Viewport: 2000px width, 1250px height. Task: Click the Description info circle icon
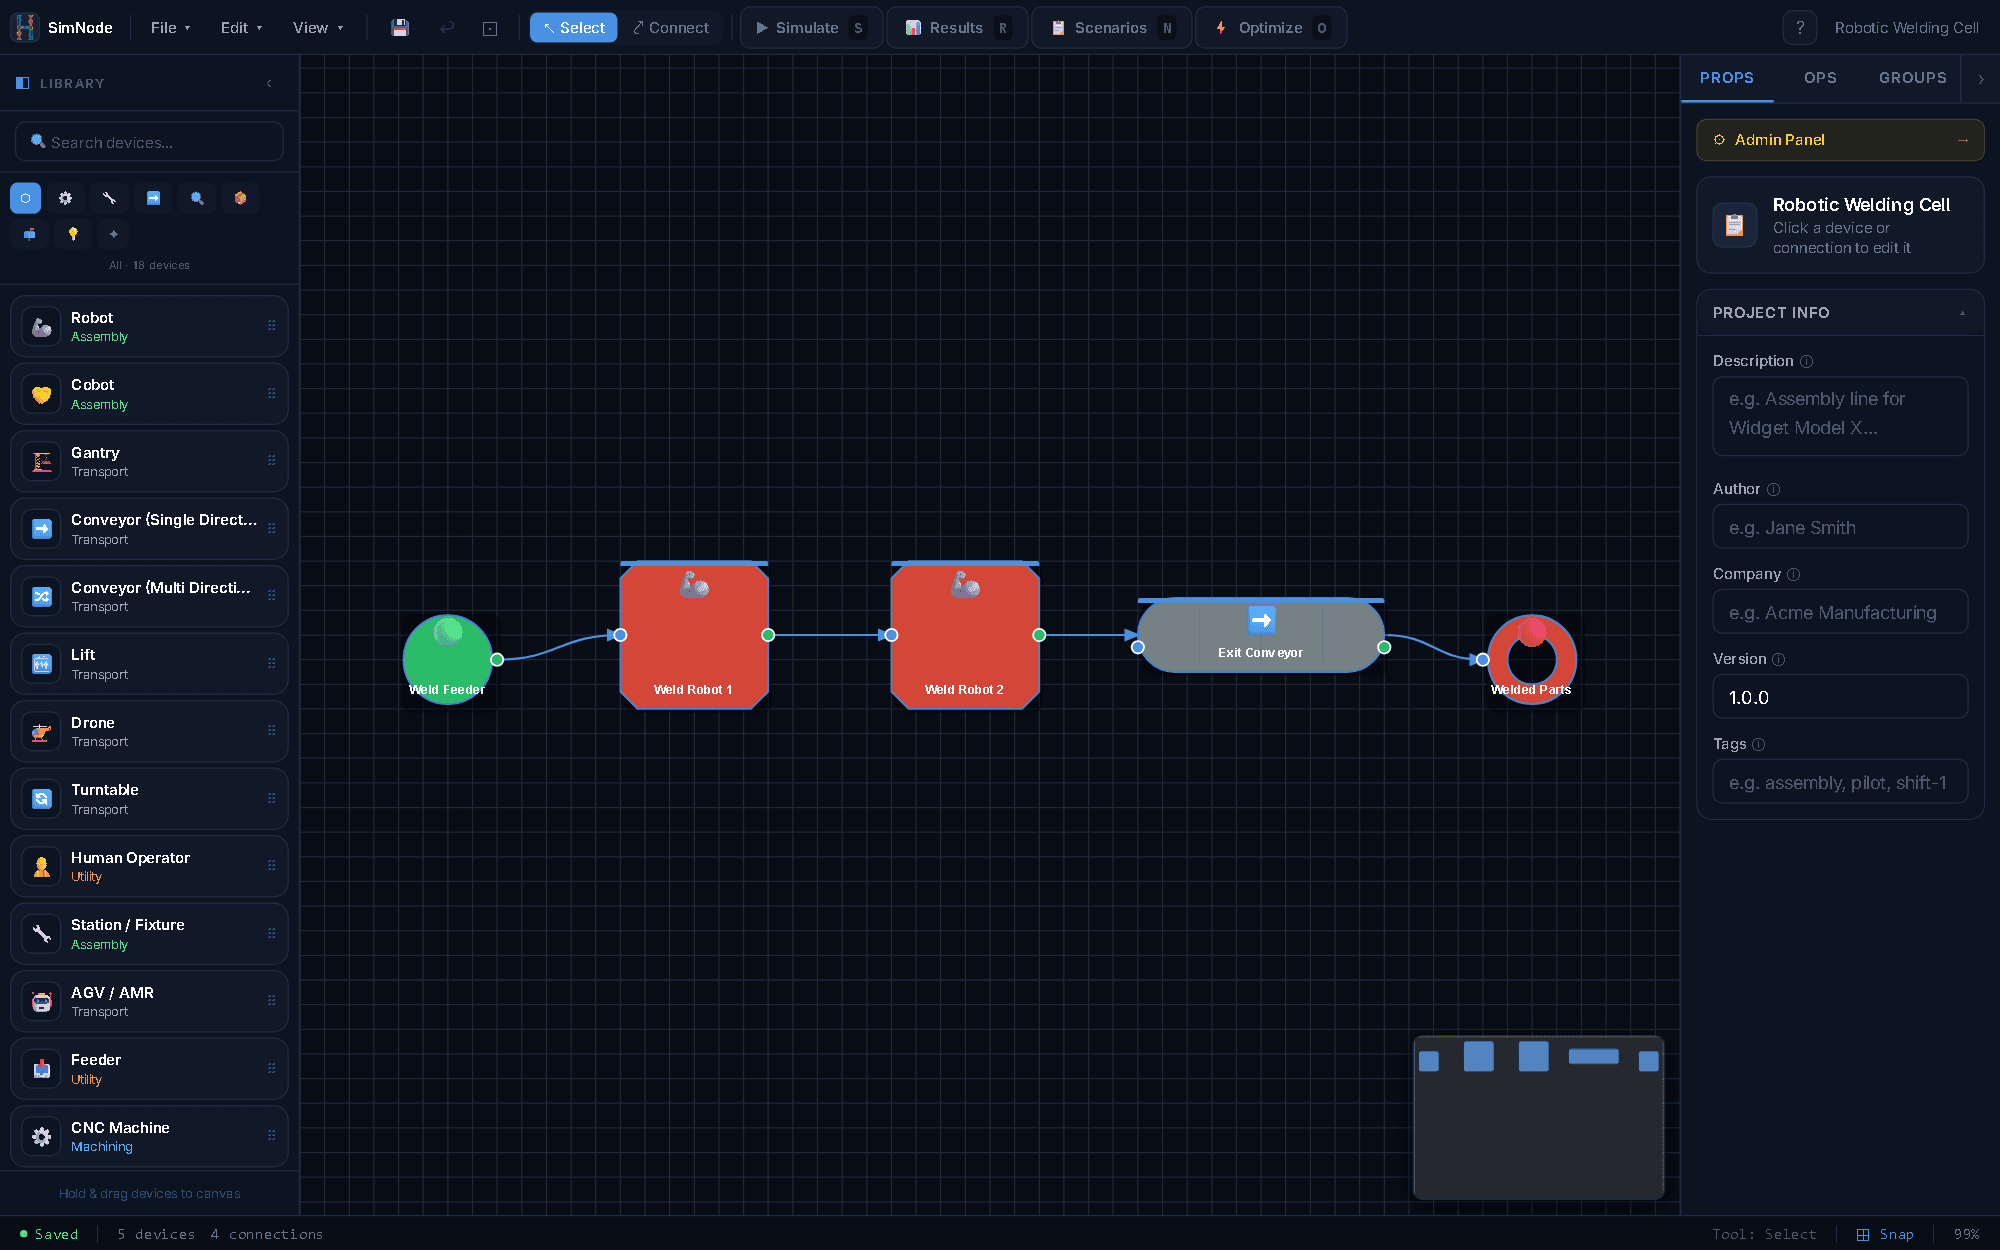tap(1806, 361)
